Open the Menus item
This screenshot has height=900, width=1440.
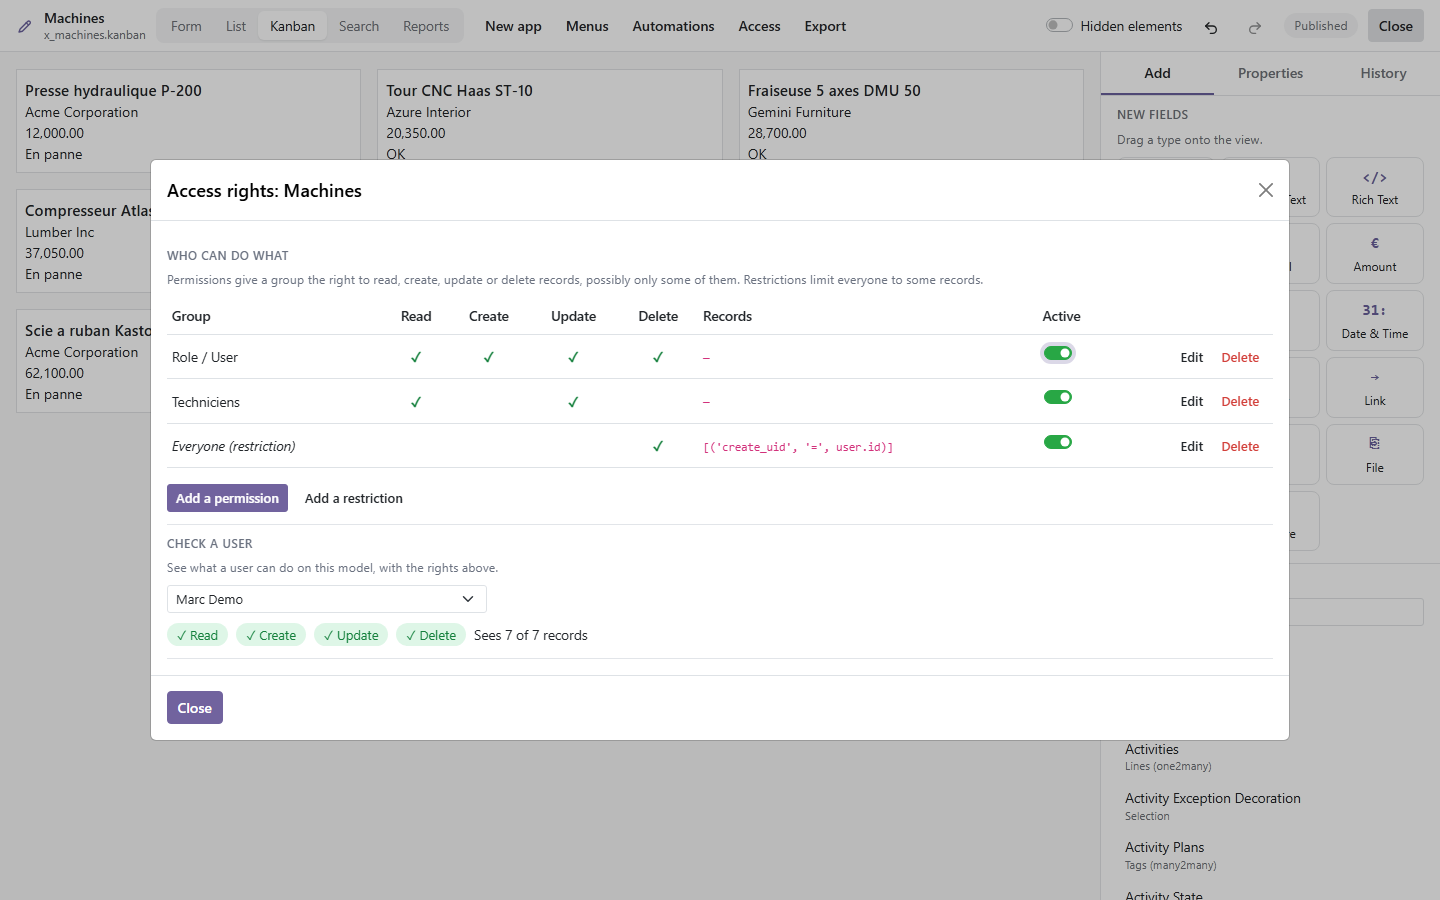[x=587, y=26]
